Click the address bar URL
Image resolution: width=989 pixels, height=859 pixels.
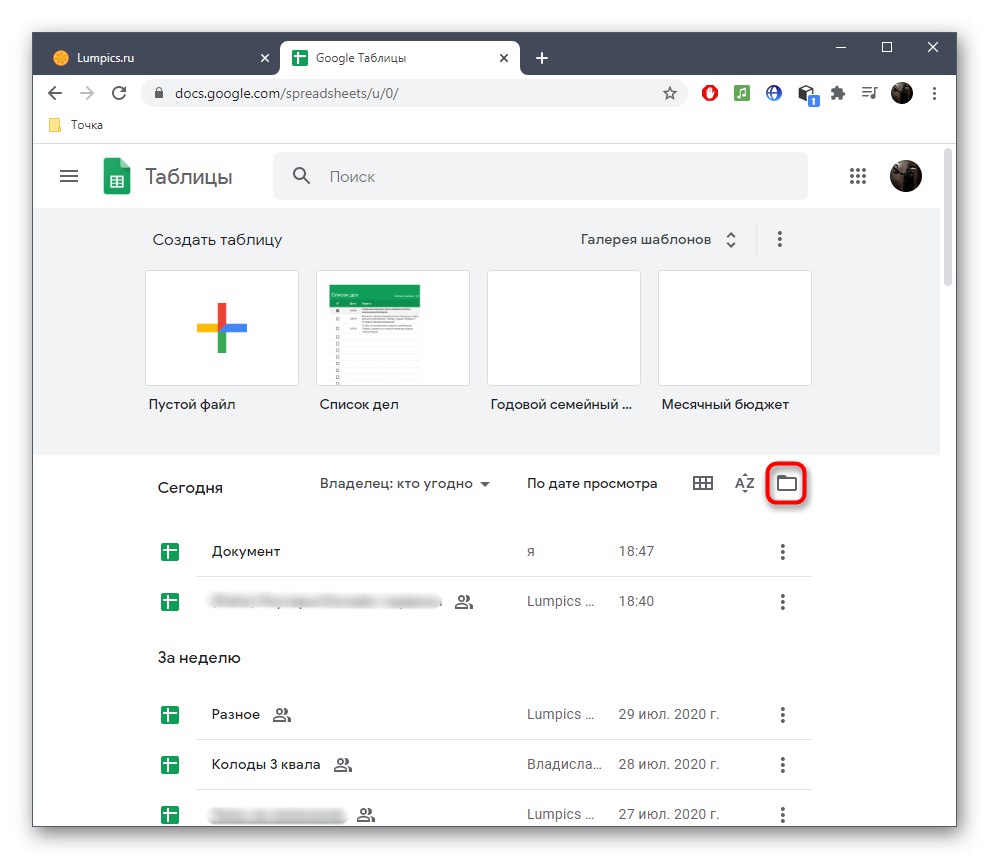pos(286,93)
